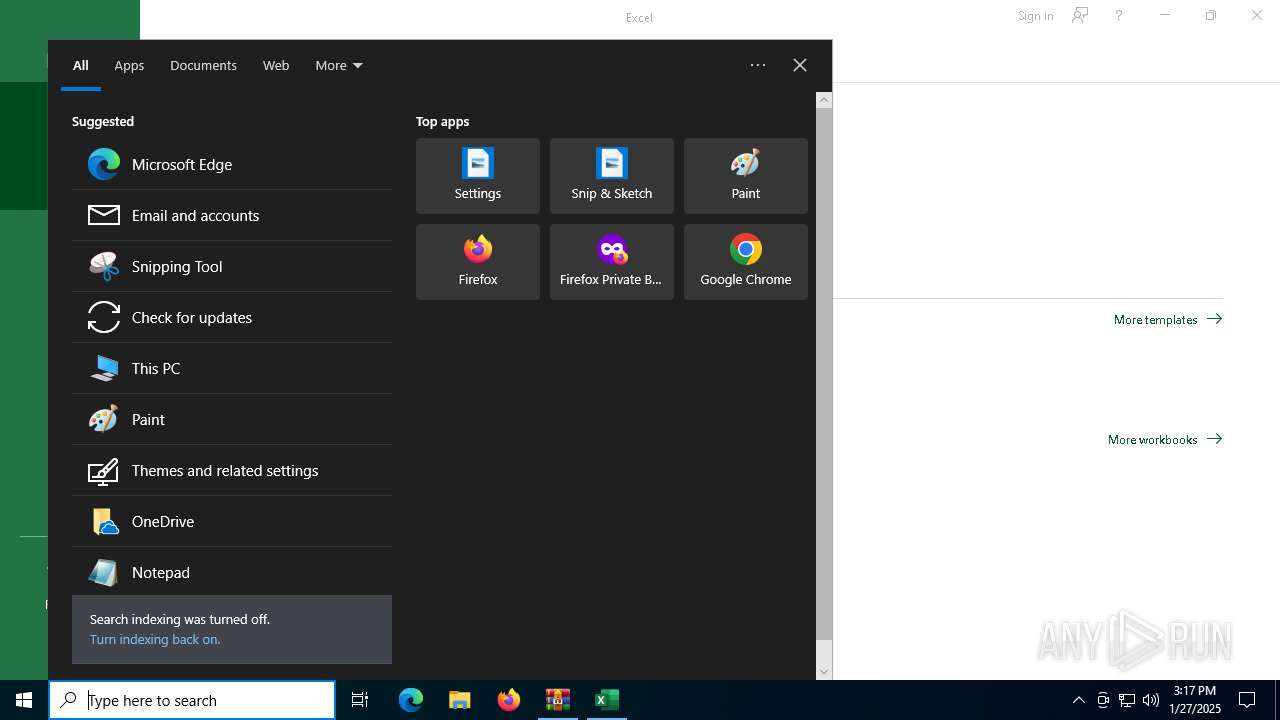Select Check for updates suggestion
Image resolution: width=1280 pixels, height=720 pixels.
click(x=232, y=317)
